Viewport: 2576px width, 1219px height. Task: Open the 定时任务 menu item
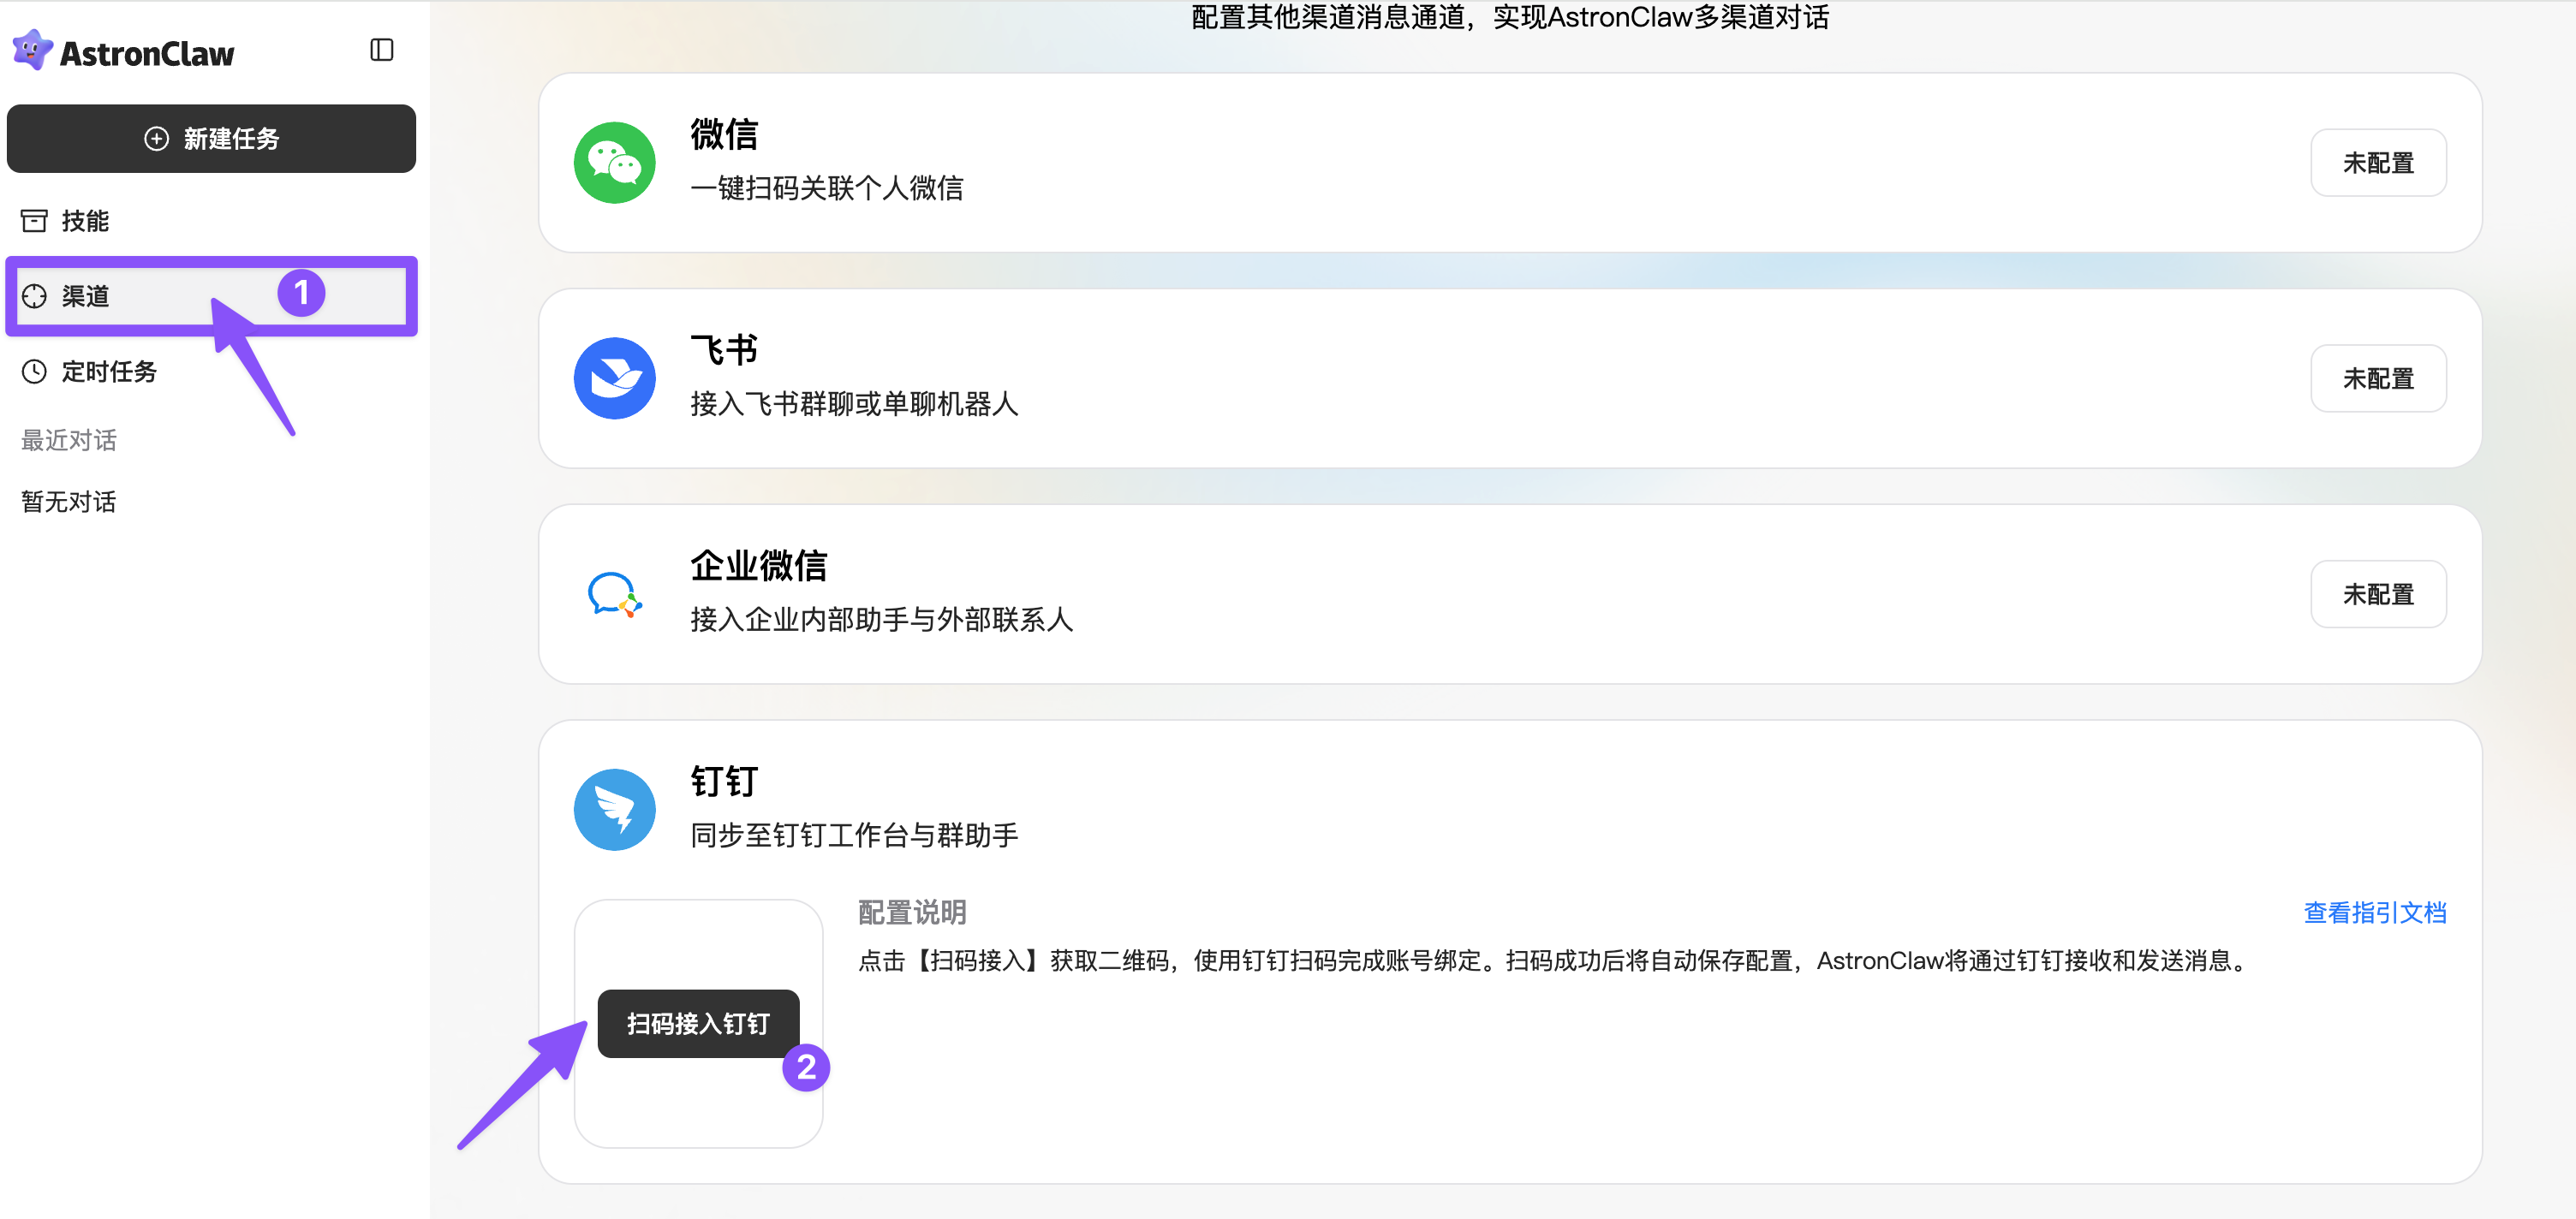[211, 372]
